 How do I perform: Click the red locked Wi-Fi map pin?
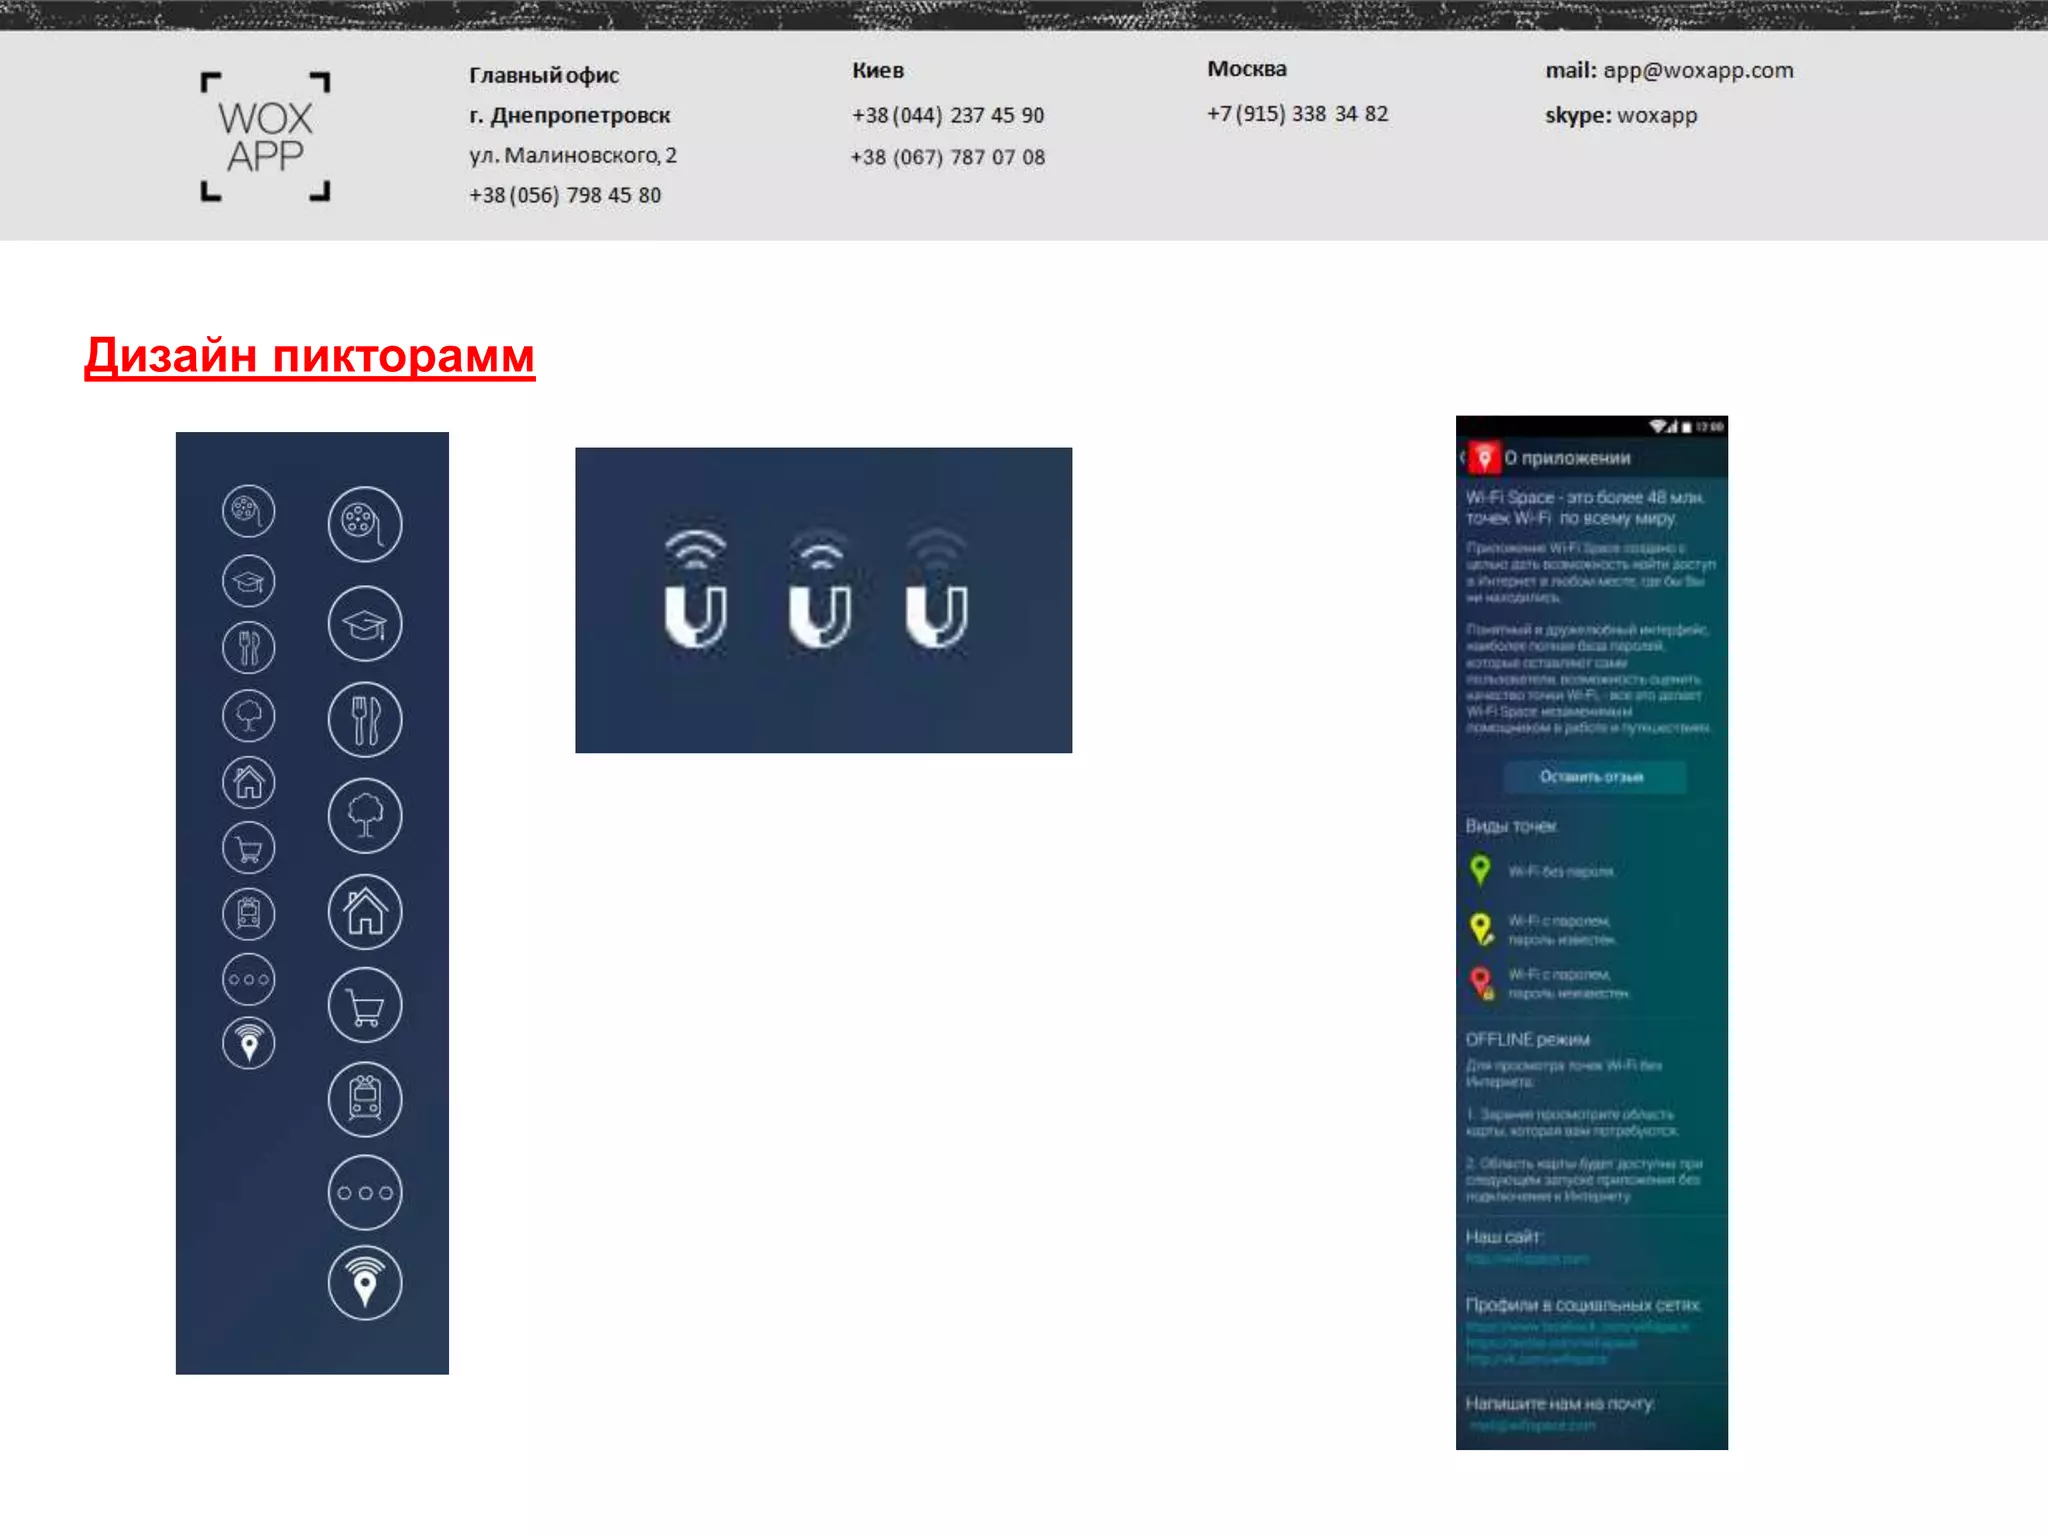(x=1482, y=982)
